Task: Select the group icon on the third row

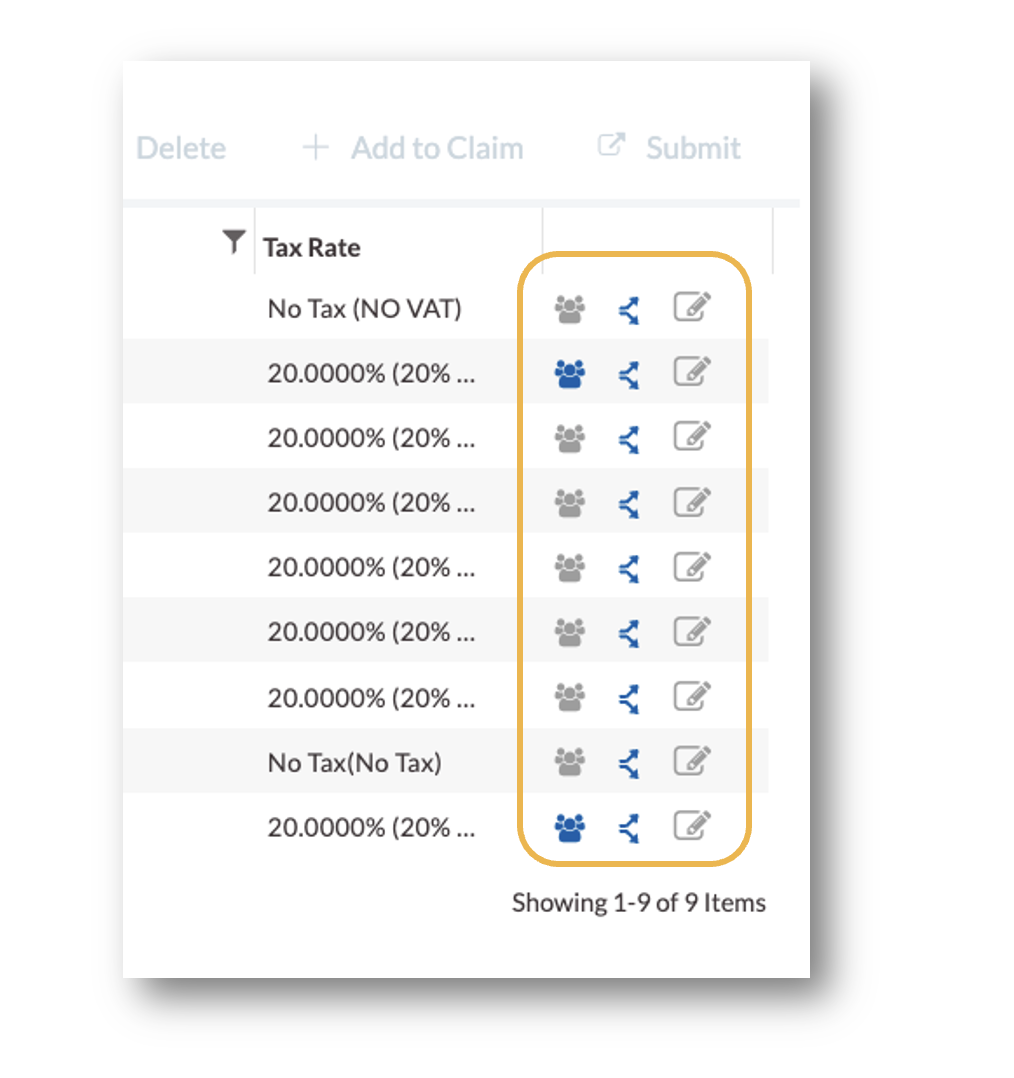Action: coord(568,437)
